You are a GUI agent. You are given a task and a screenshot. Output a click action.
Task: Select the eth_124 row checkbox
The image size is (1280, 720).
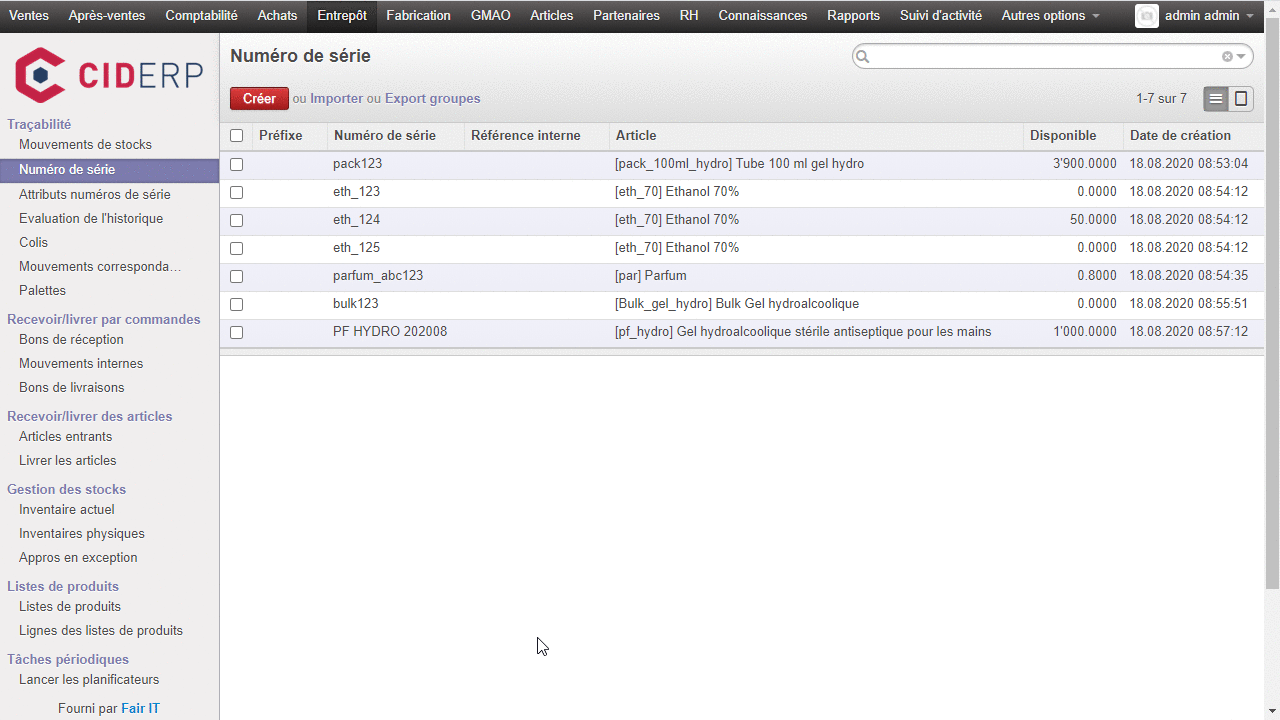click(x=236, y=220)
